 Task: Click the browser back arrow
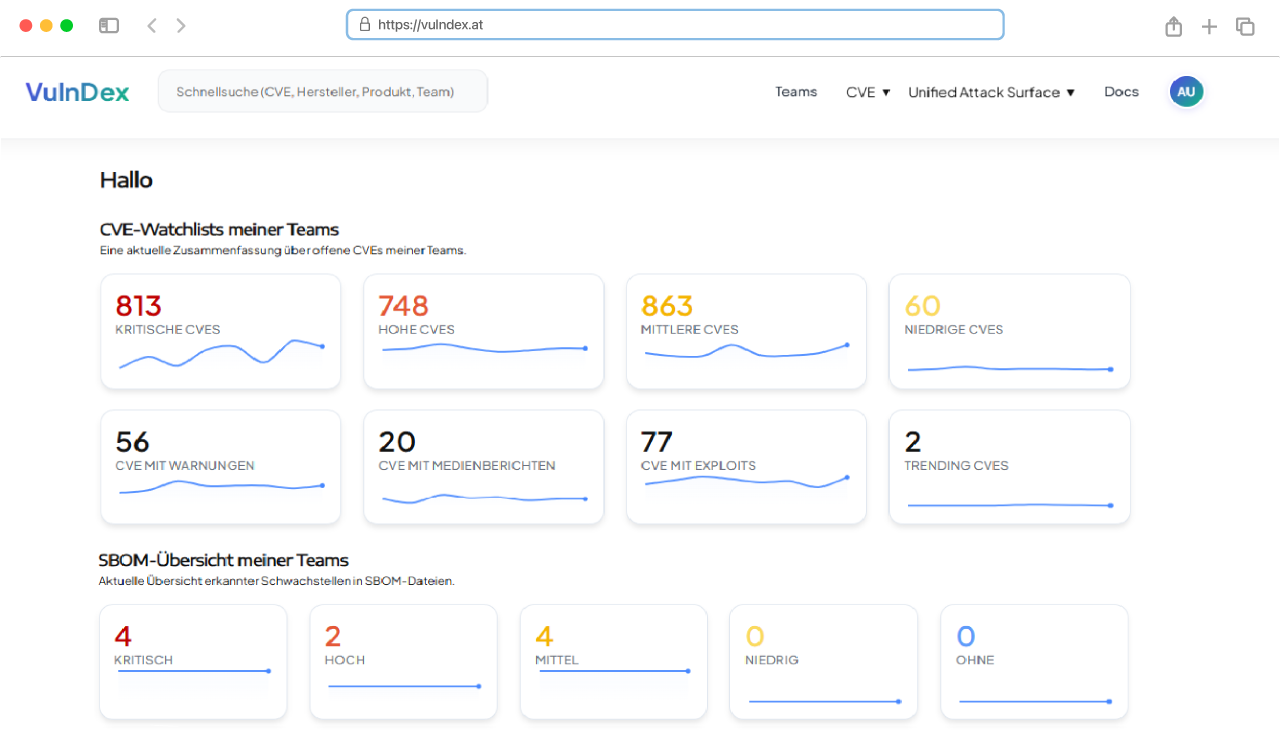pos(151,25)
